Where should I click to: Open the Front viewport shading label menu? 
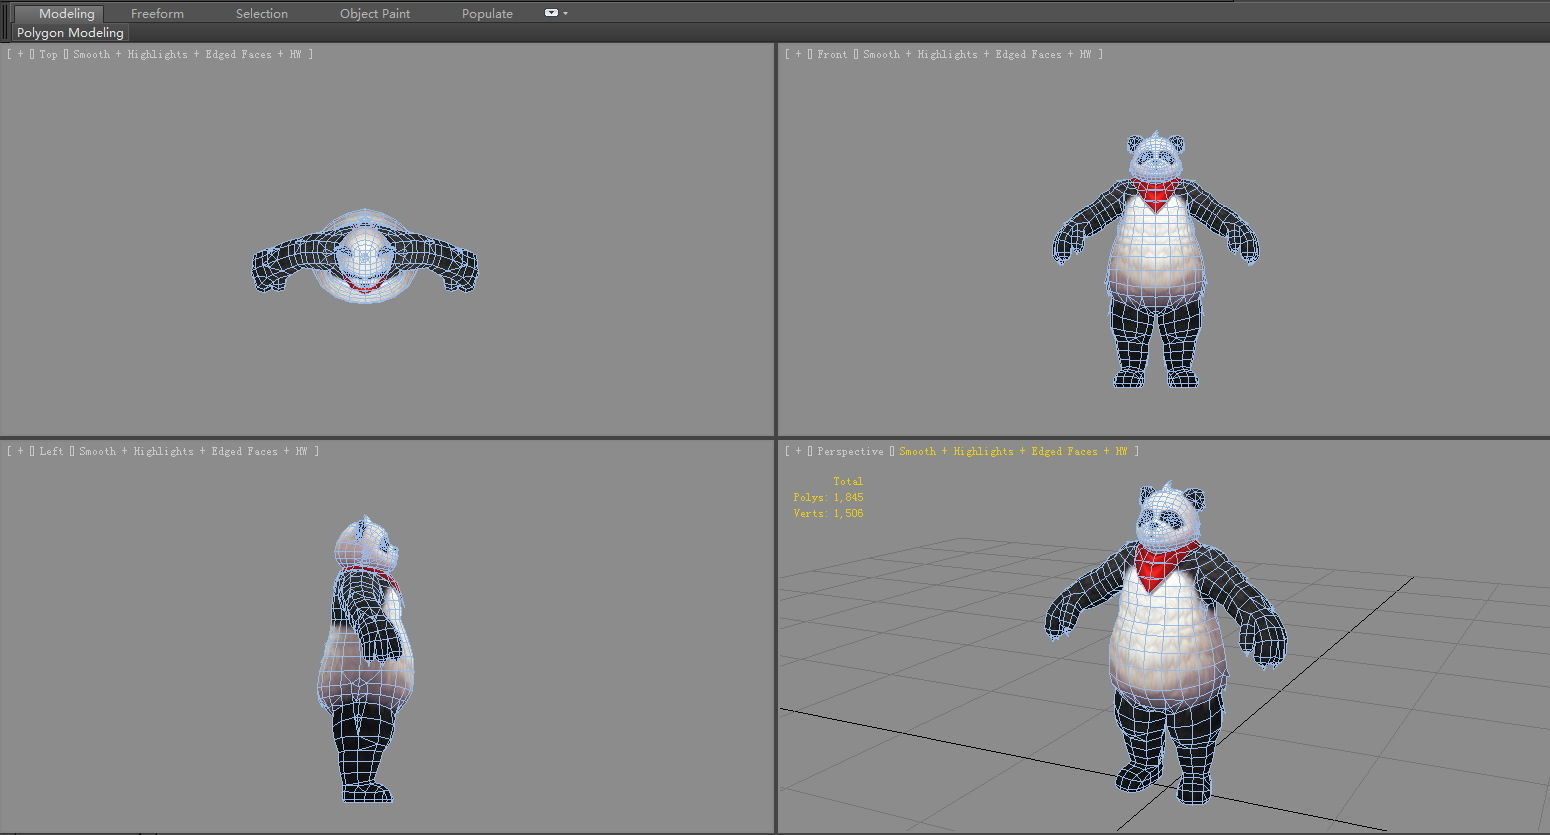[x=977, y=54]
